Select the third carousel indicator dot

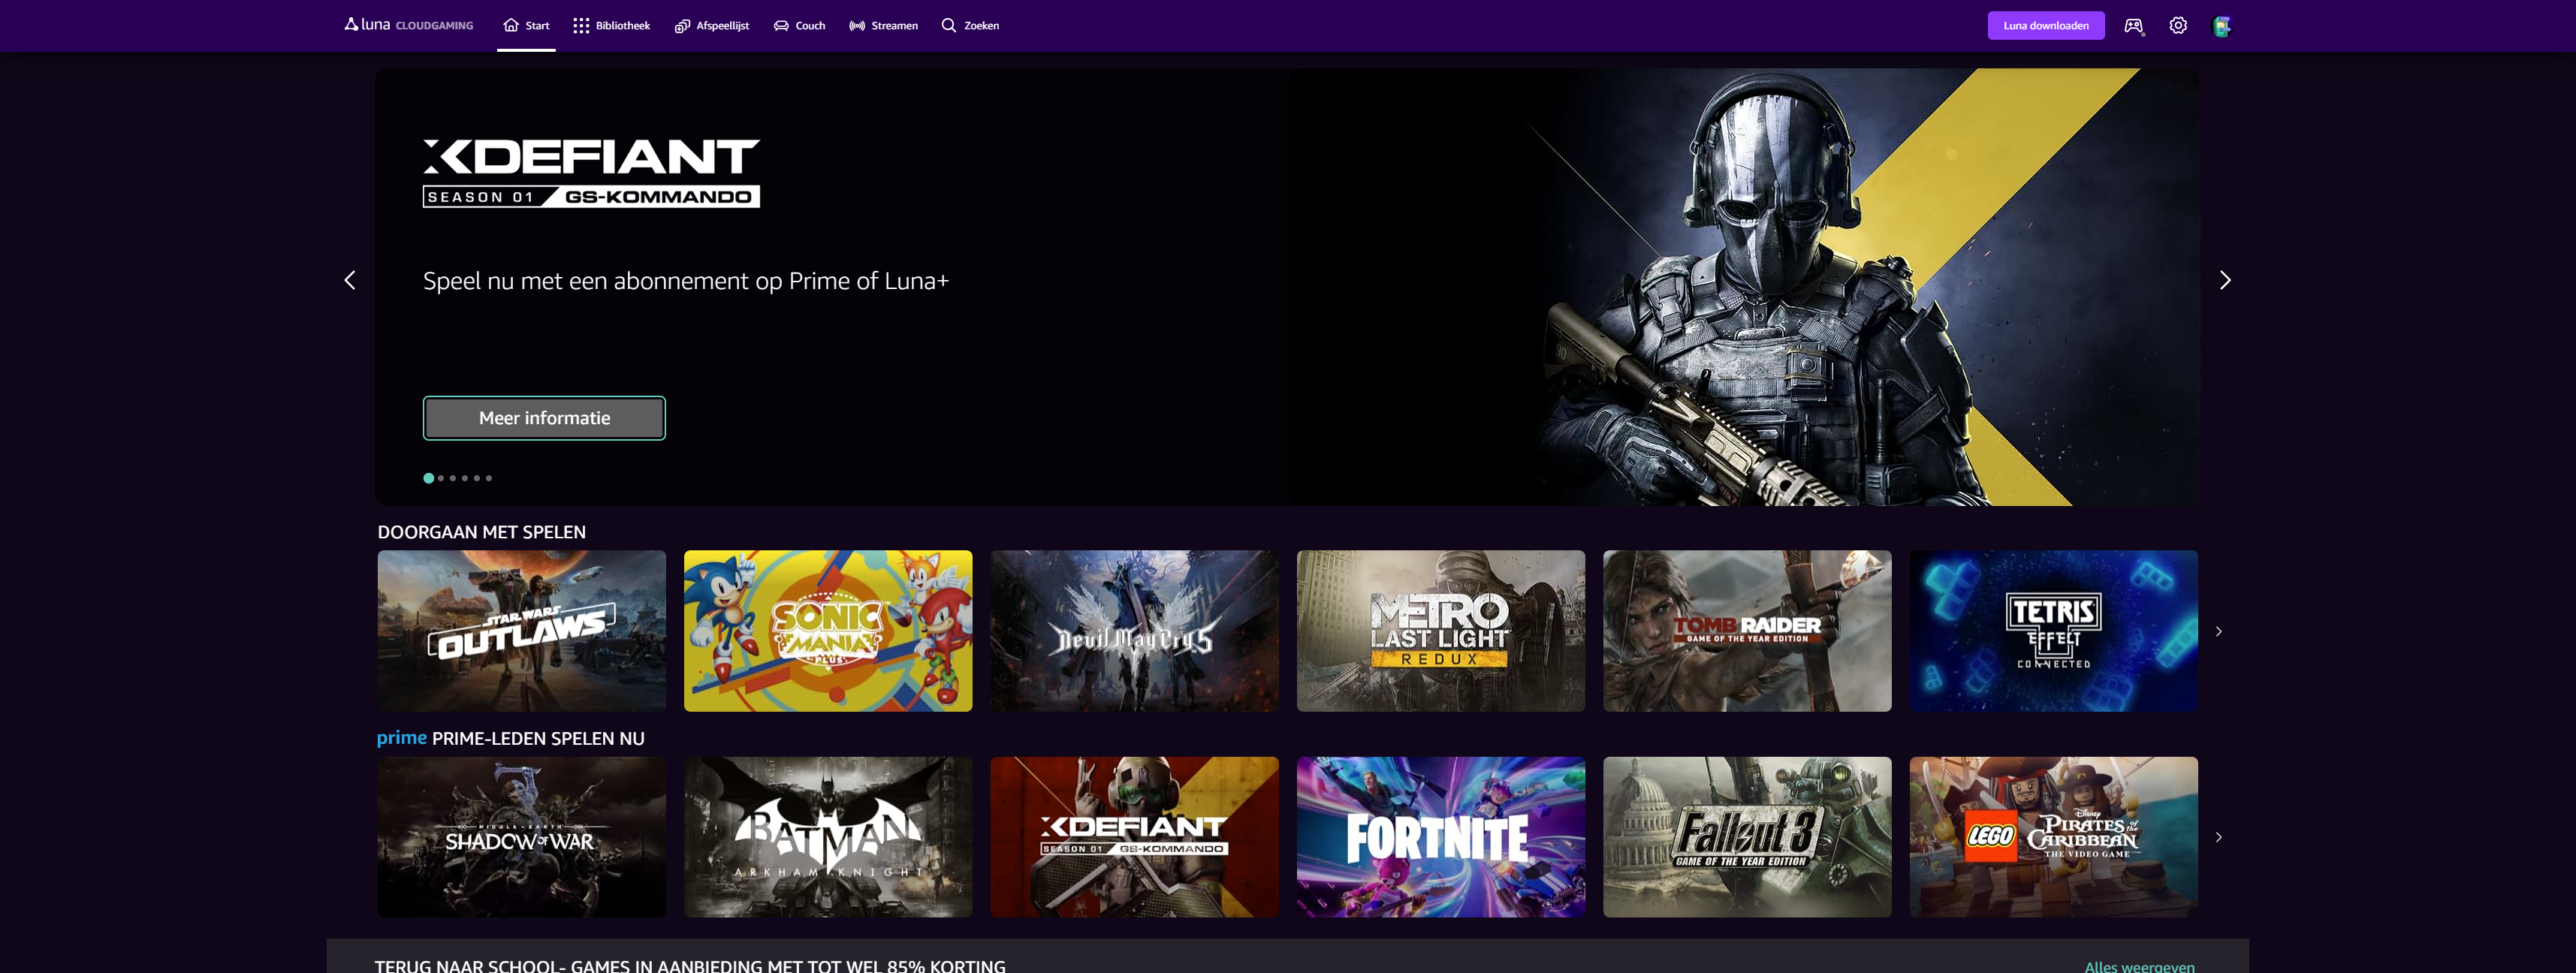coord(453,478)
